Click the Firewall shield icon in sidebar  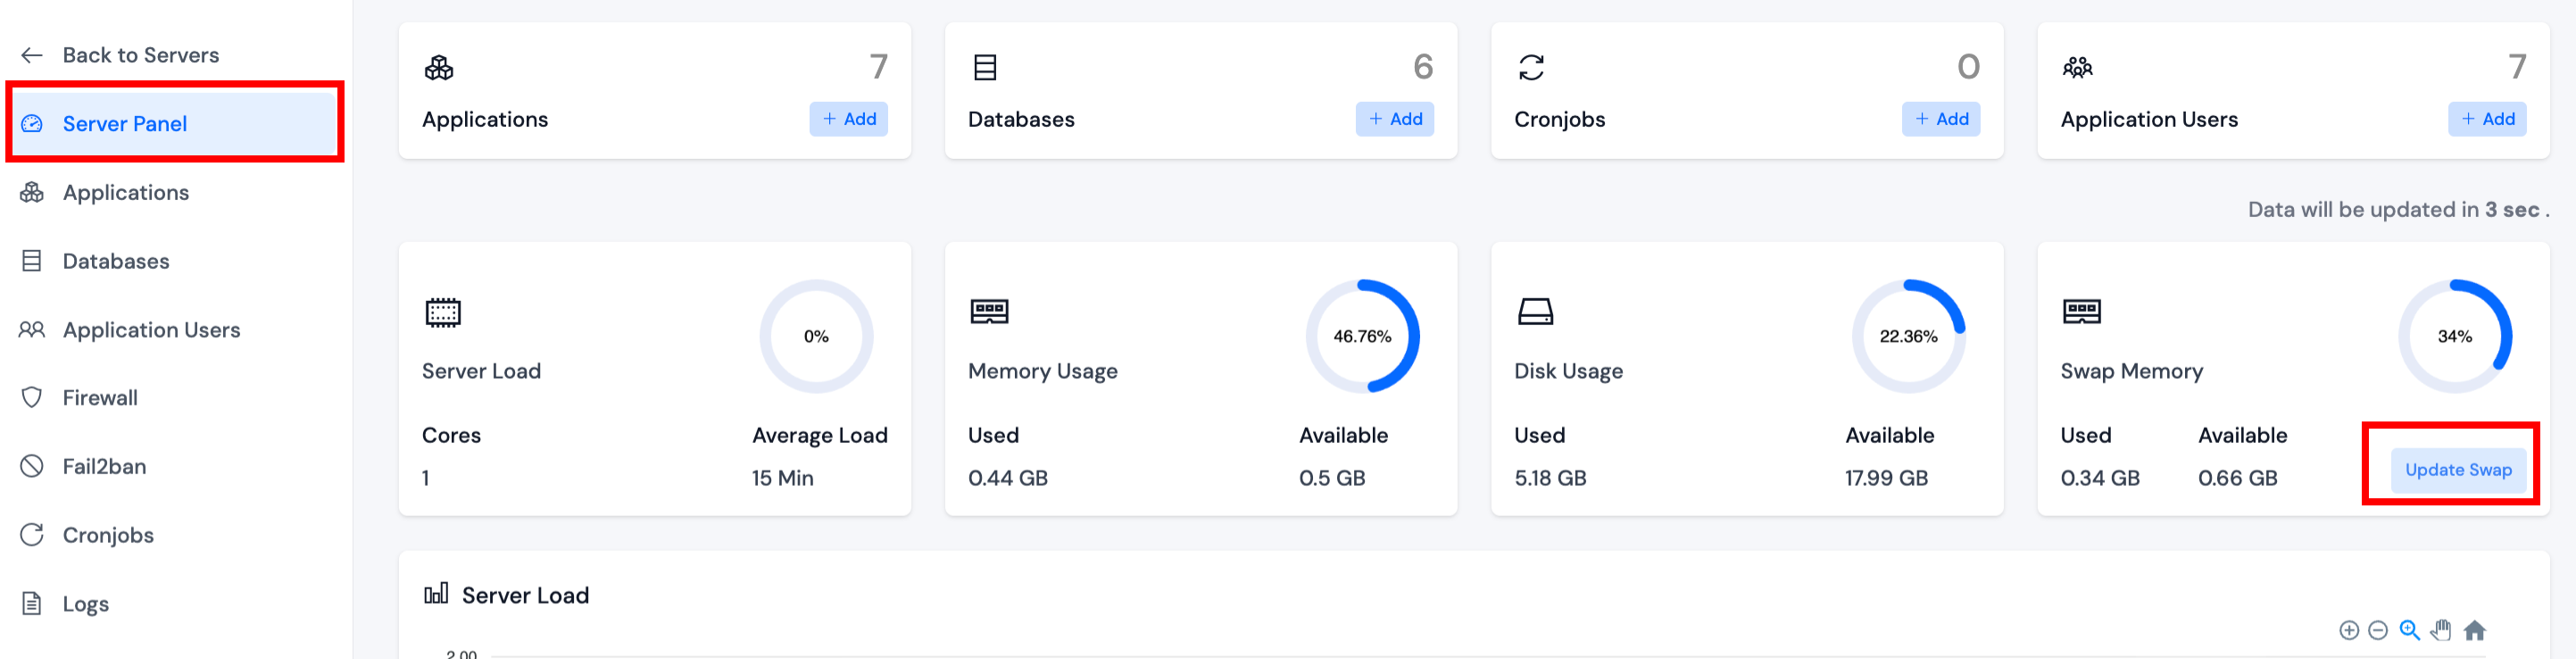[x=32, y=398]
